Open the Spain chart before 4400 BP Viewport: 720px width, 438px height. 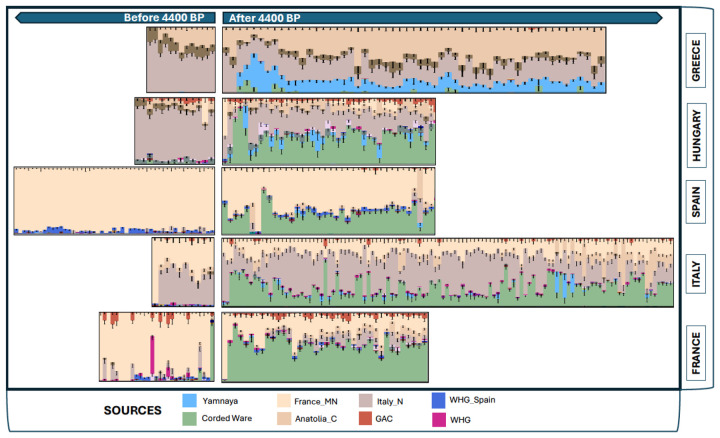click(x=114, y=201)
